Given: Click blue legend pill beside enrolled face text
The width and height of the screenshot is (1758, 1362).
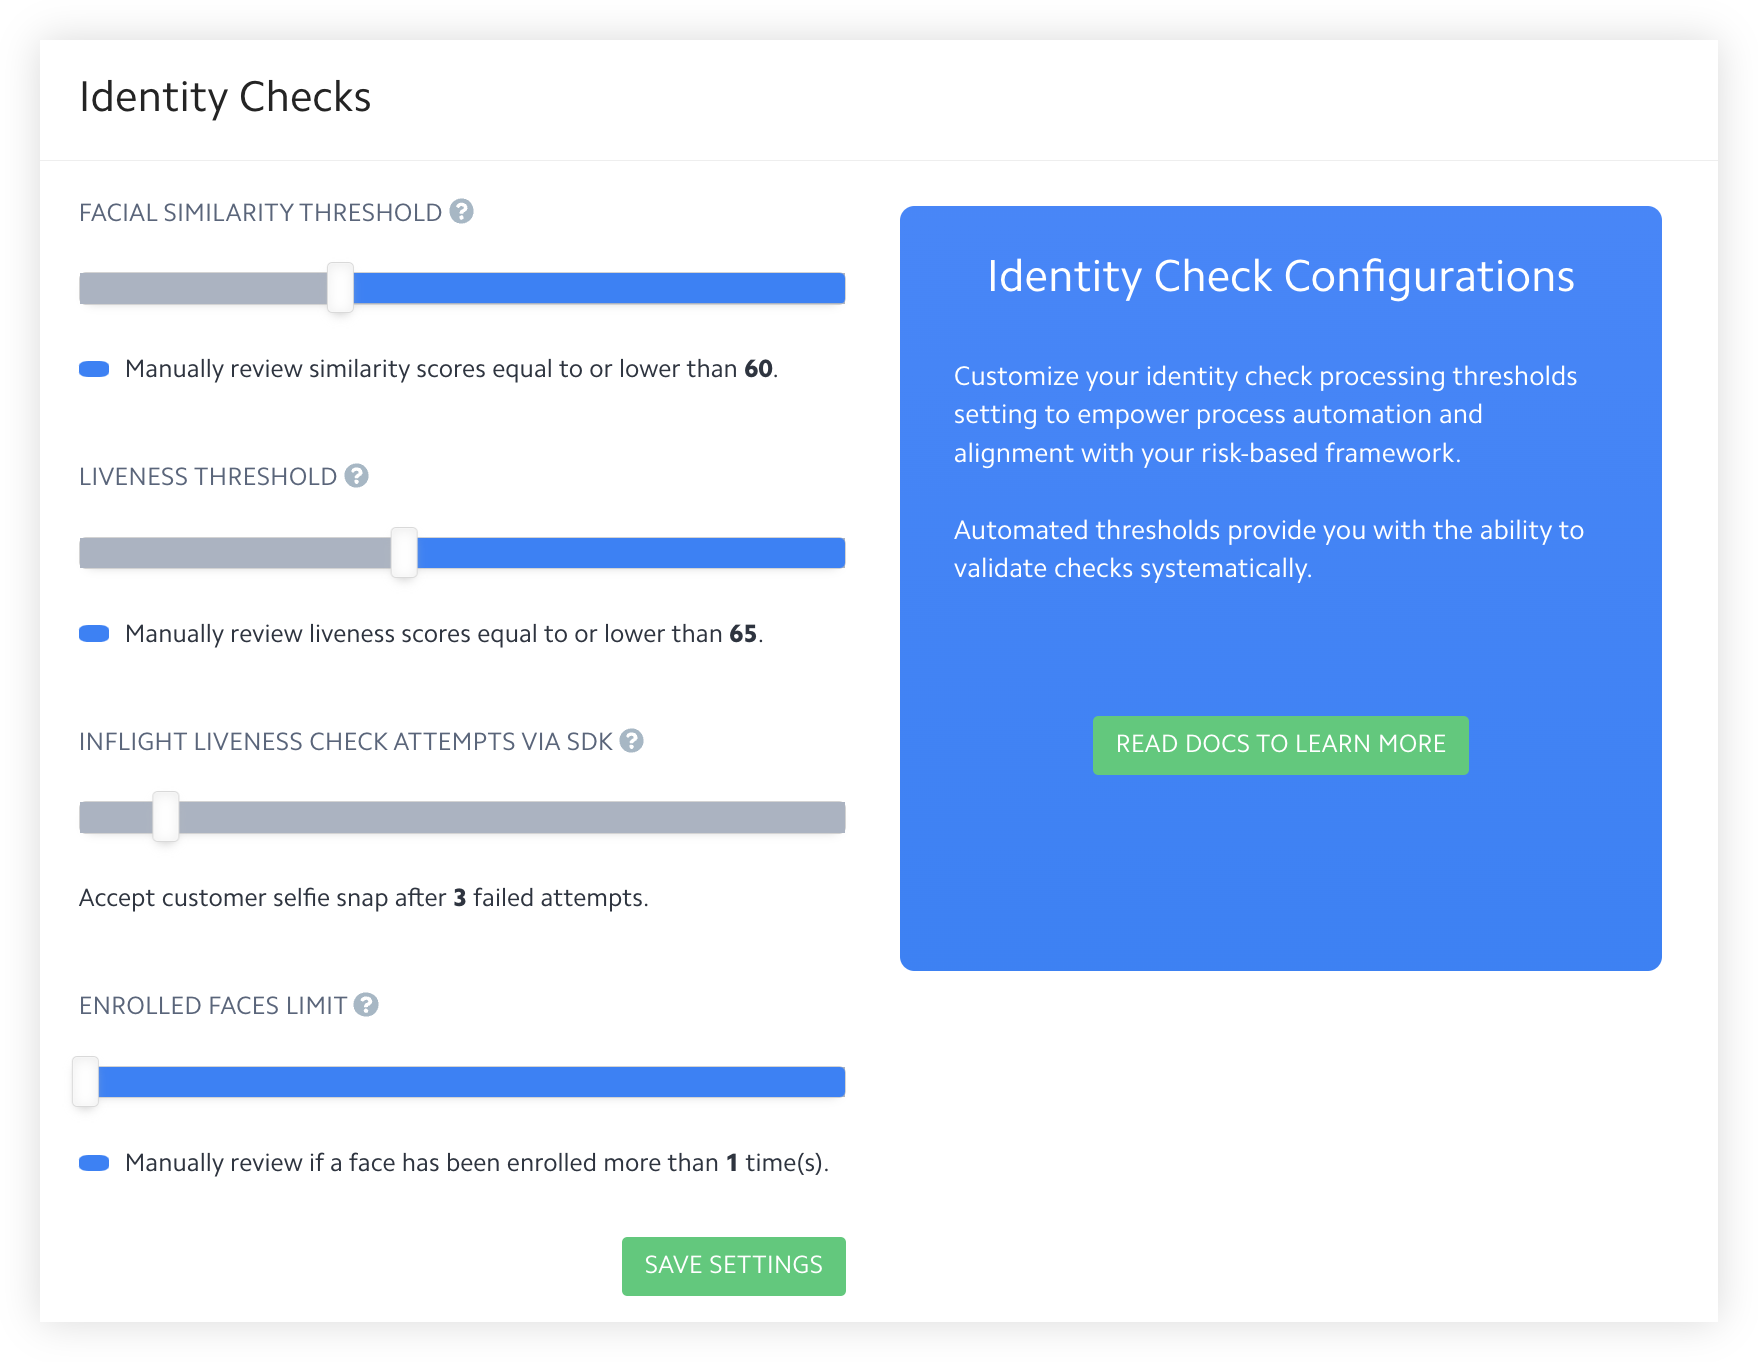Looking at the screenshot, I should [x=94, y=1163].
